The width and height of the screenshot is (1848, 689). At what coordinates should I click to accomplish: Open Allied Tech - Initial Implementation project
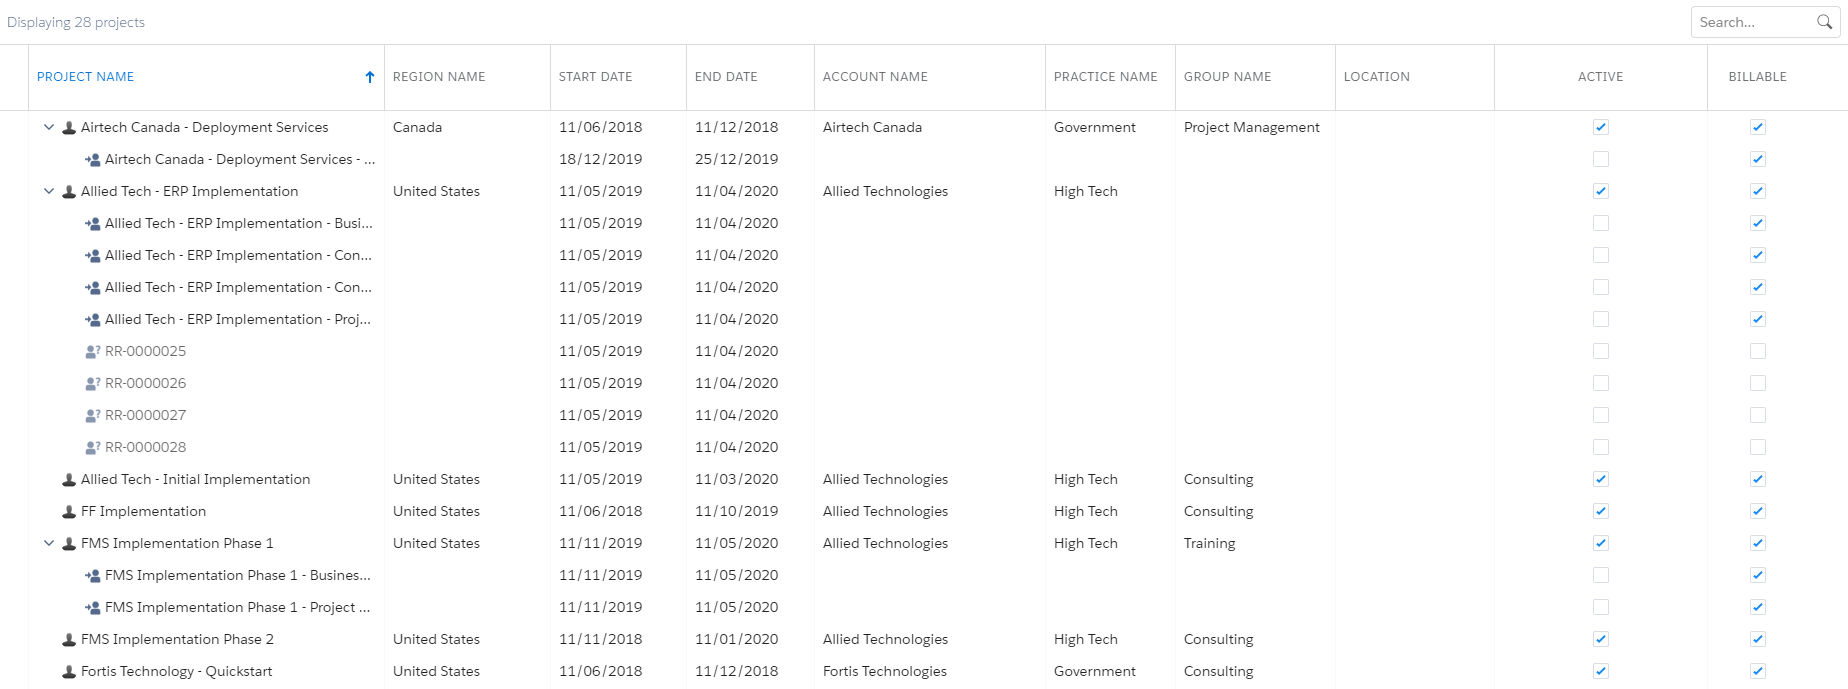tap(195, 479)
